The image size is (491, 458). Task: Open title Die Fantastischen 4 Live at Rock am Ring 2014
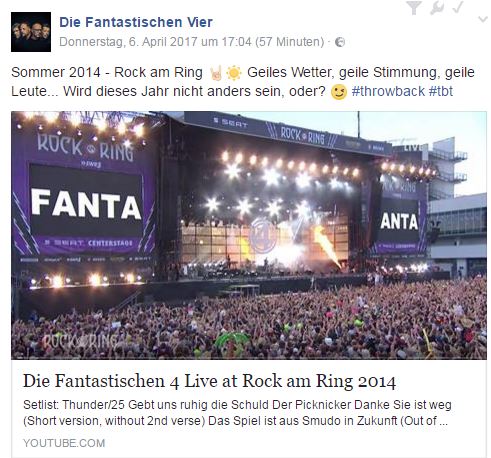[x=209, y=381]
